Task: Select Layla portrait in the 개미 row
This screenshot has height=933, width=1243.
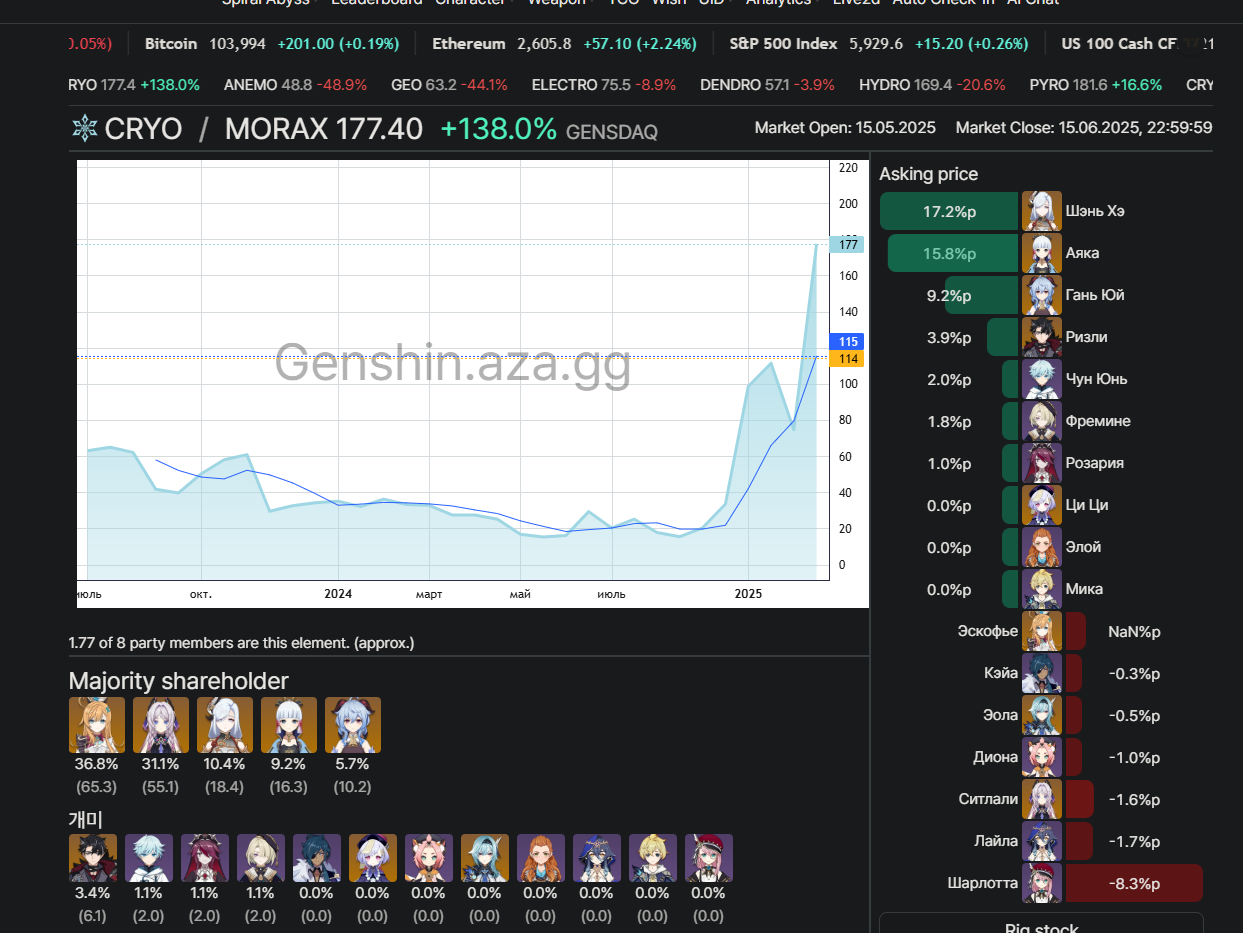Action: [x=597, y=858]
